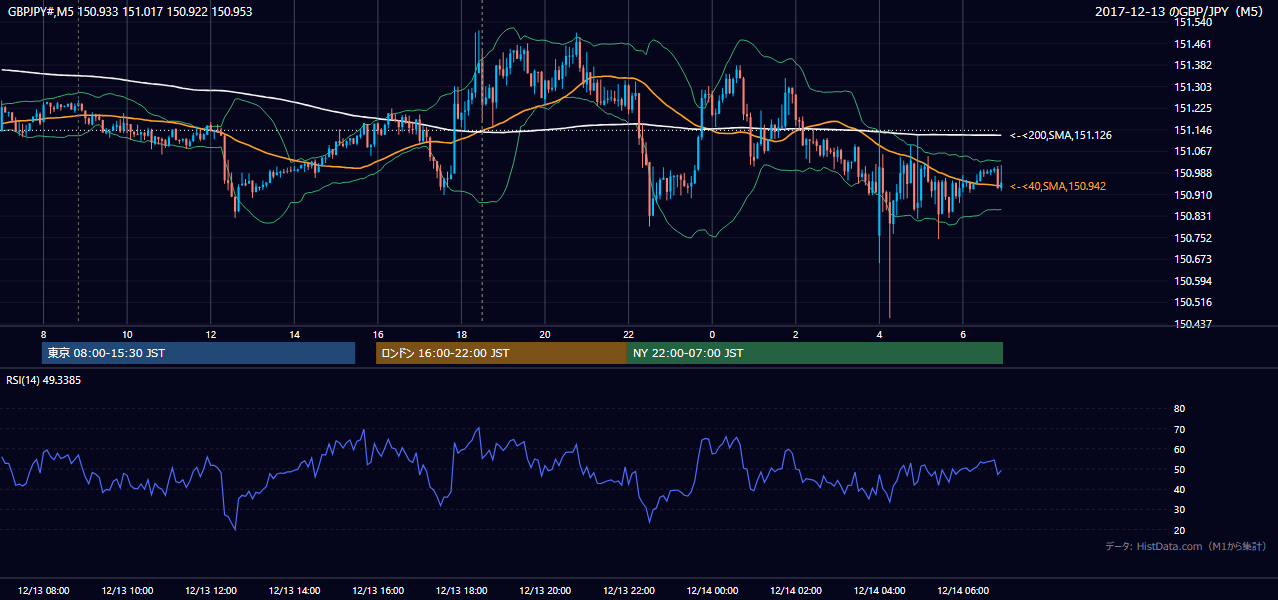1278x600 pixels.
Task: Click hour label 18 under price chart
Action: tap(461, 334)
